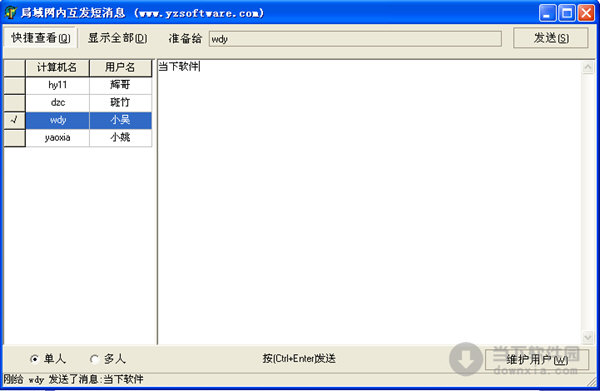Select computer name yaoxia cell
Image resolution: width=600 pixels, height=391 pixels.
57,138
